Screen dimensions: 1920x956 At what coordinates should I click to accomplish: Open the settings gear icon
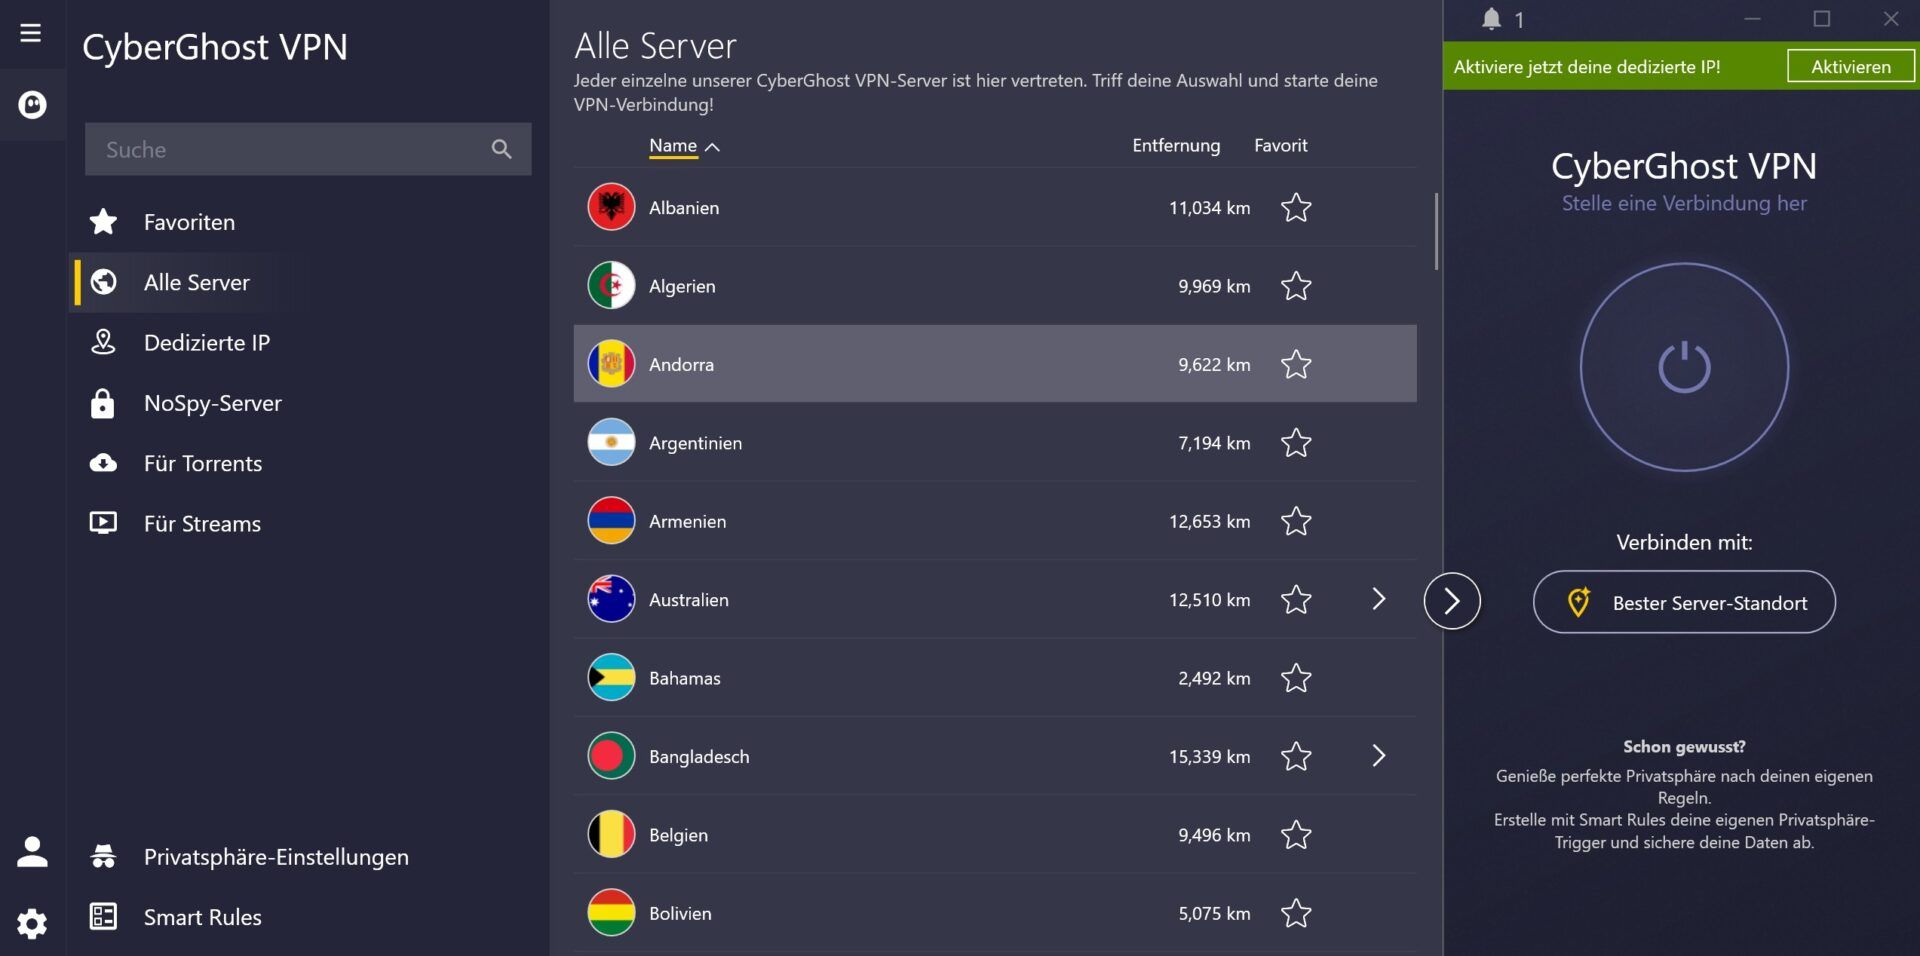(x=32, y=923)
